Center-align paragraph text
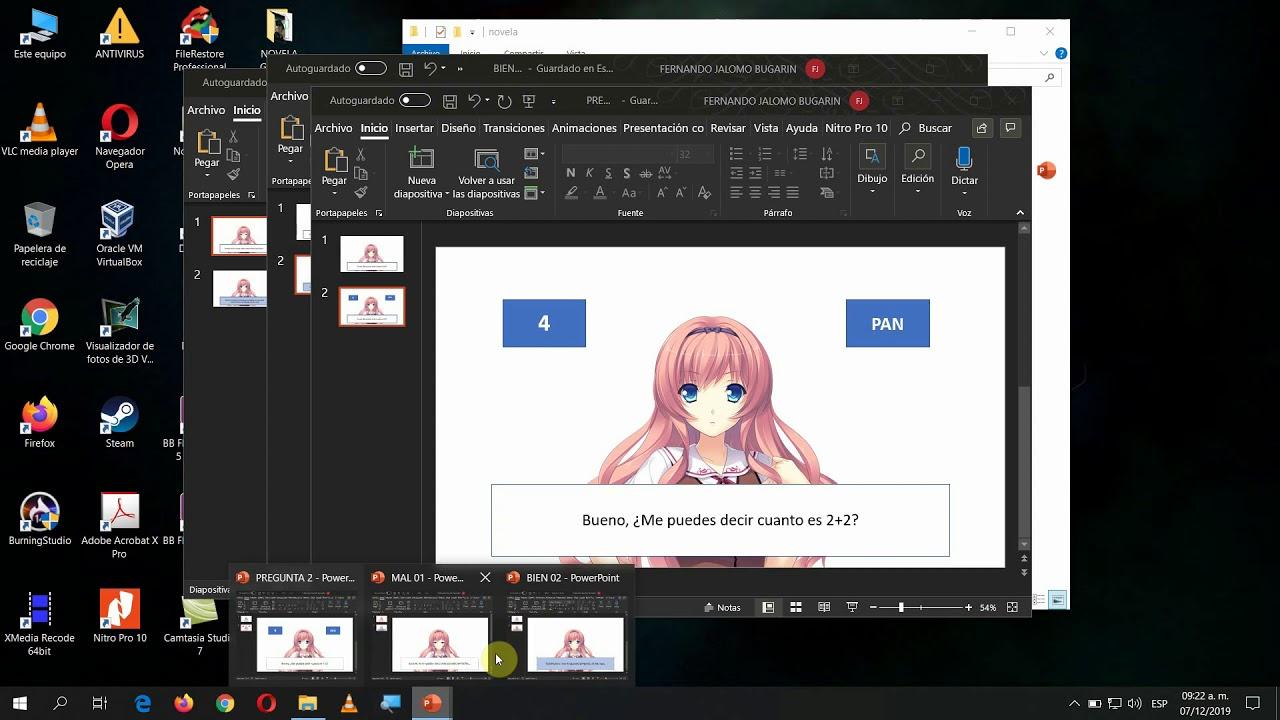Screen dimensions: 1280x720 click(x=755, y=192)
